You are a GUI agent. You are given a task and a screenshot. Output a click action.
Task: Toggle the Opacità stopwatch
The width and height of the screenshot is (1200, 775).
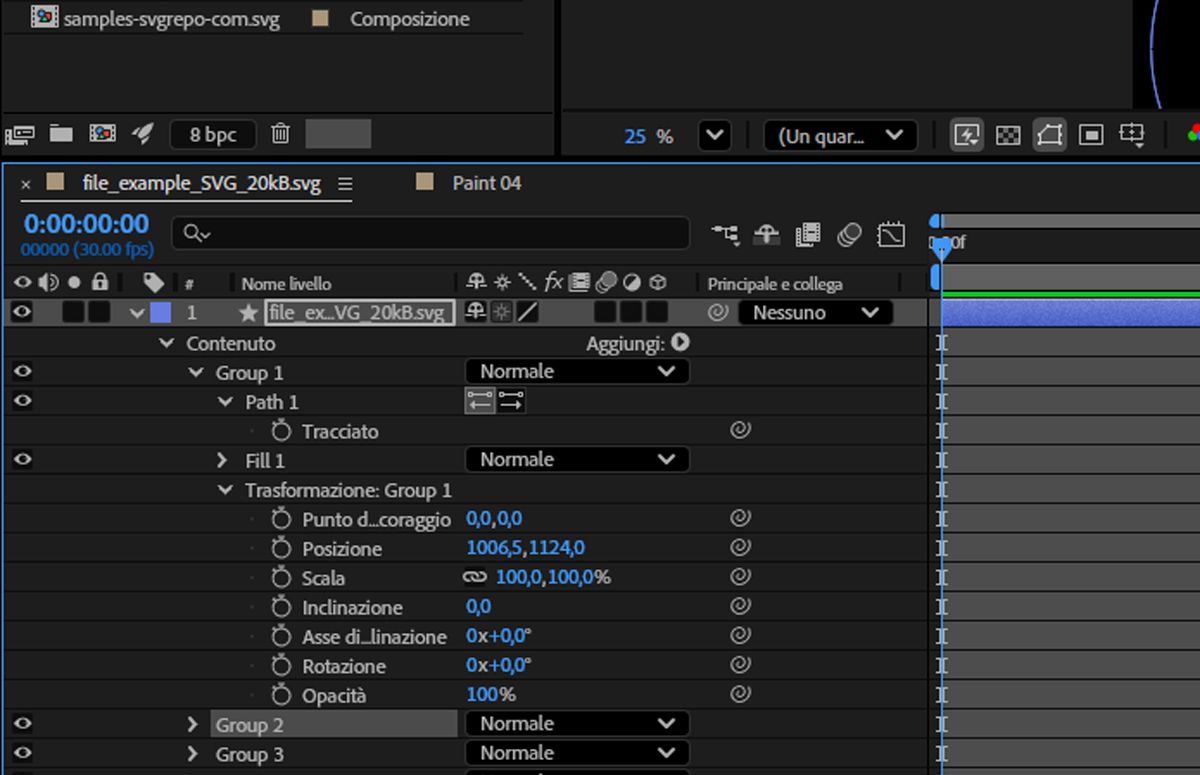[x=281, y=695]
